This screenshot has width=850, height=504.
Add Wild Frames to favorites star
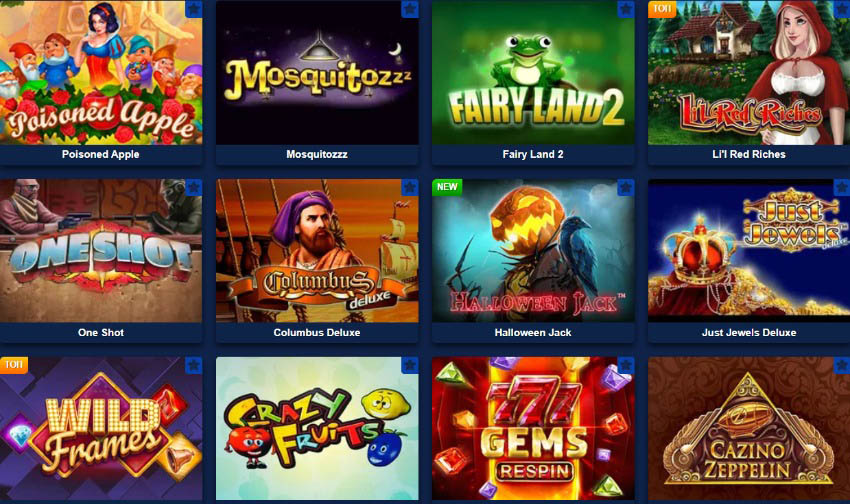click(x=194, y=365)
